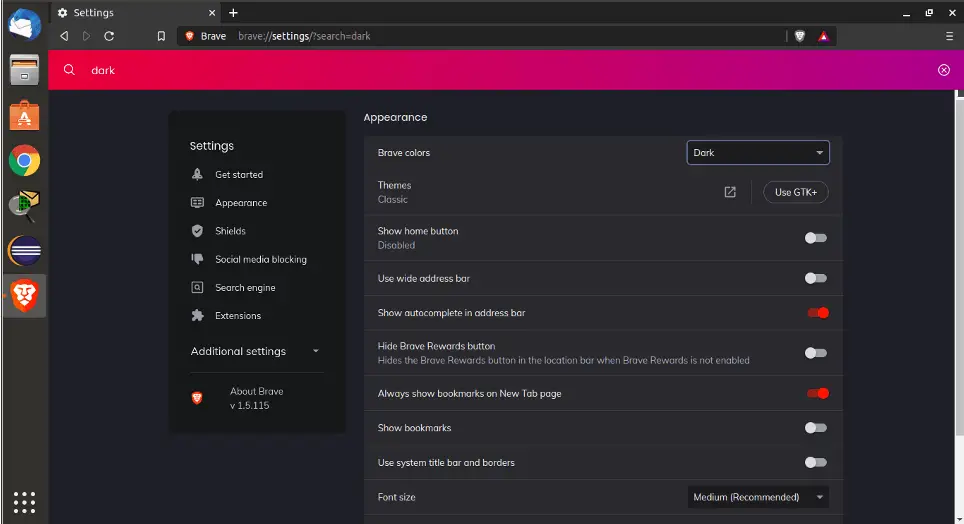964x524 pixels.
Task: Open the Brave colors dropdown
Action: 757,153
